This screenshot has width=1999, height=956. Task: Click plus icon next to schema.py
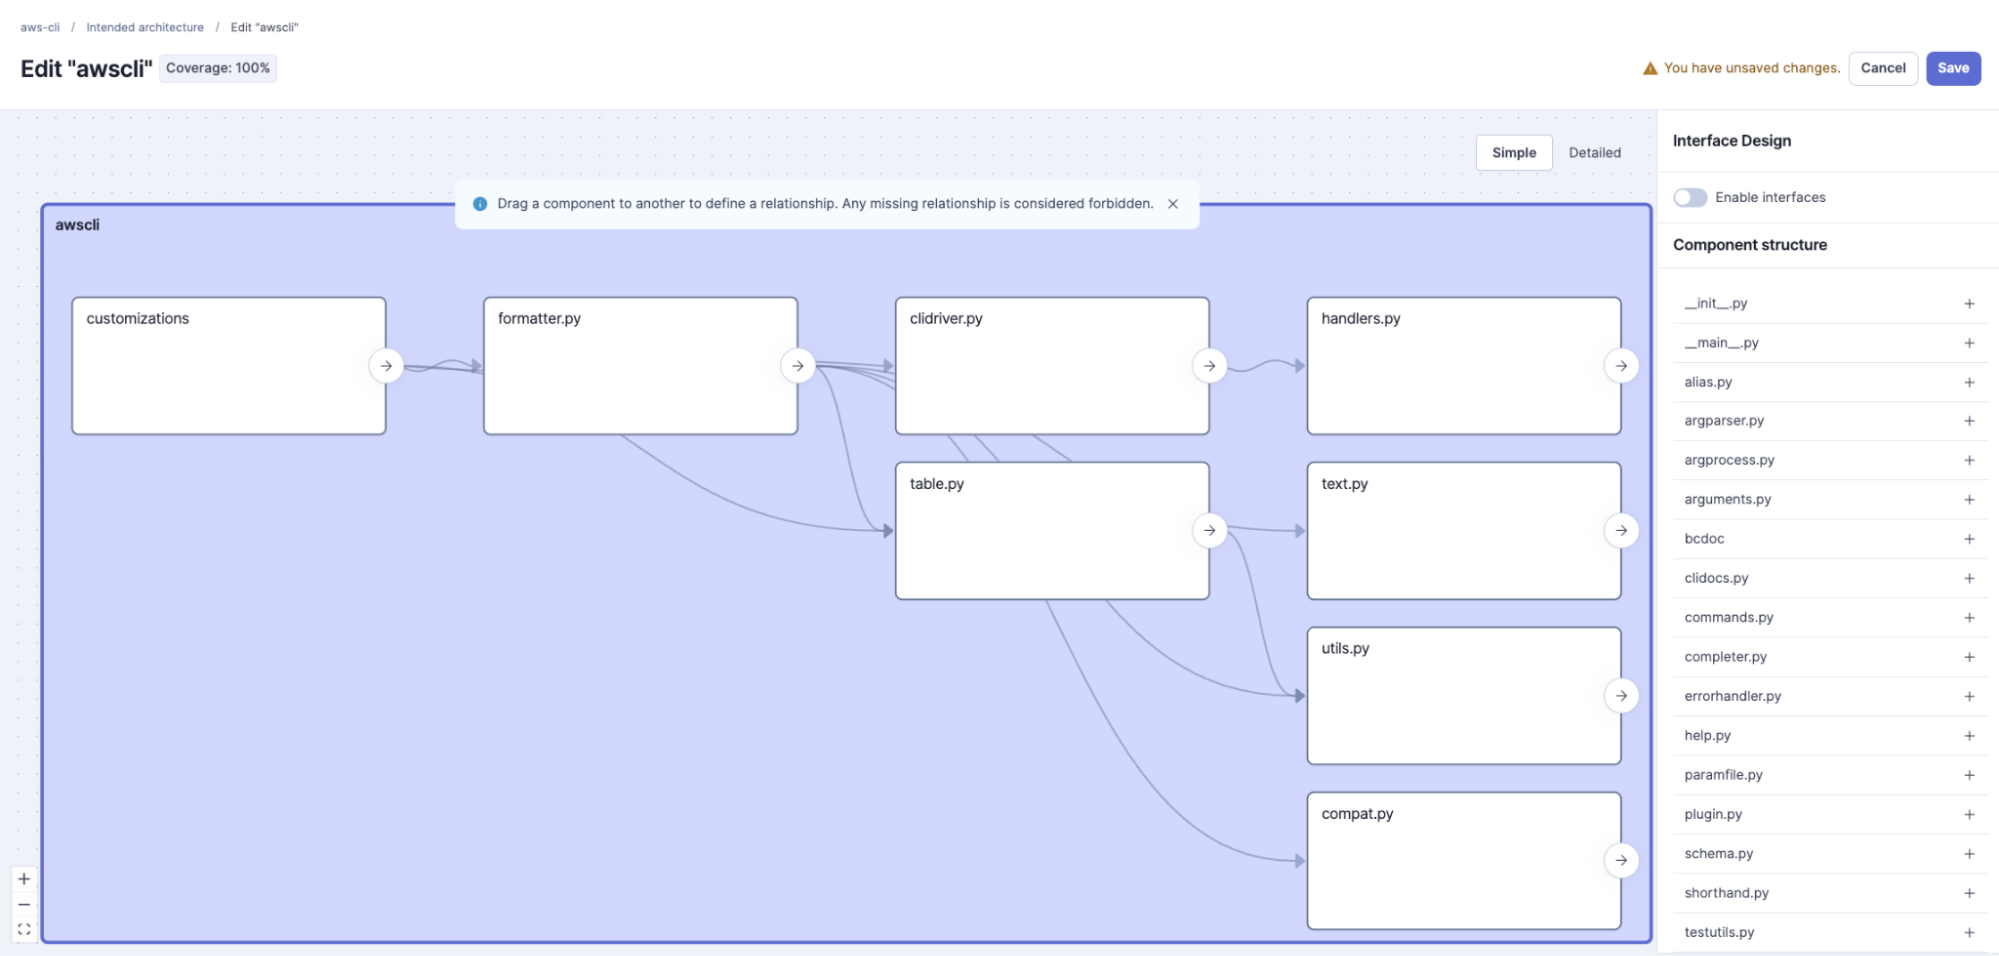(x=1968, y=854)
